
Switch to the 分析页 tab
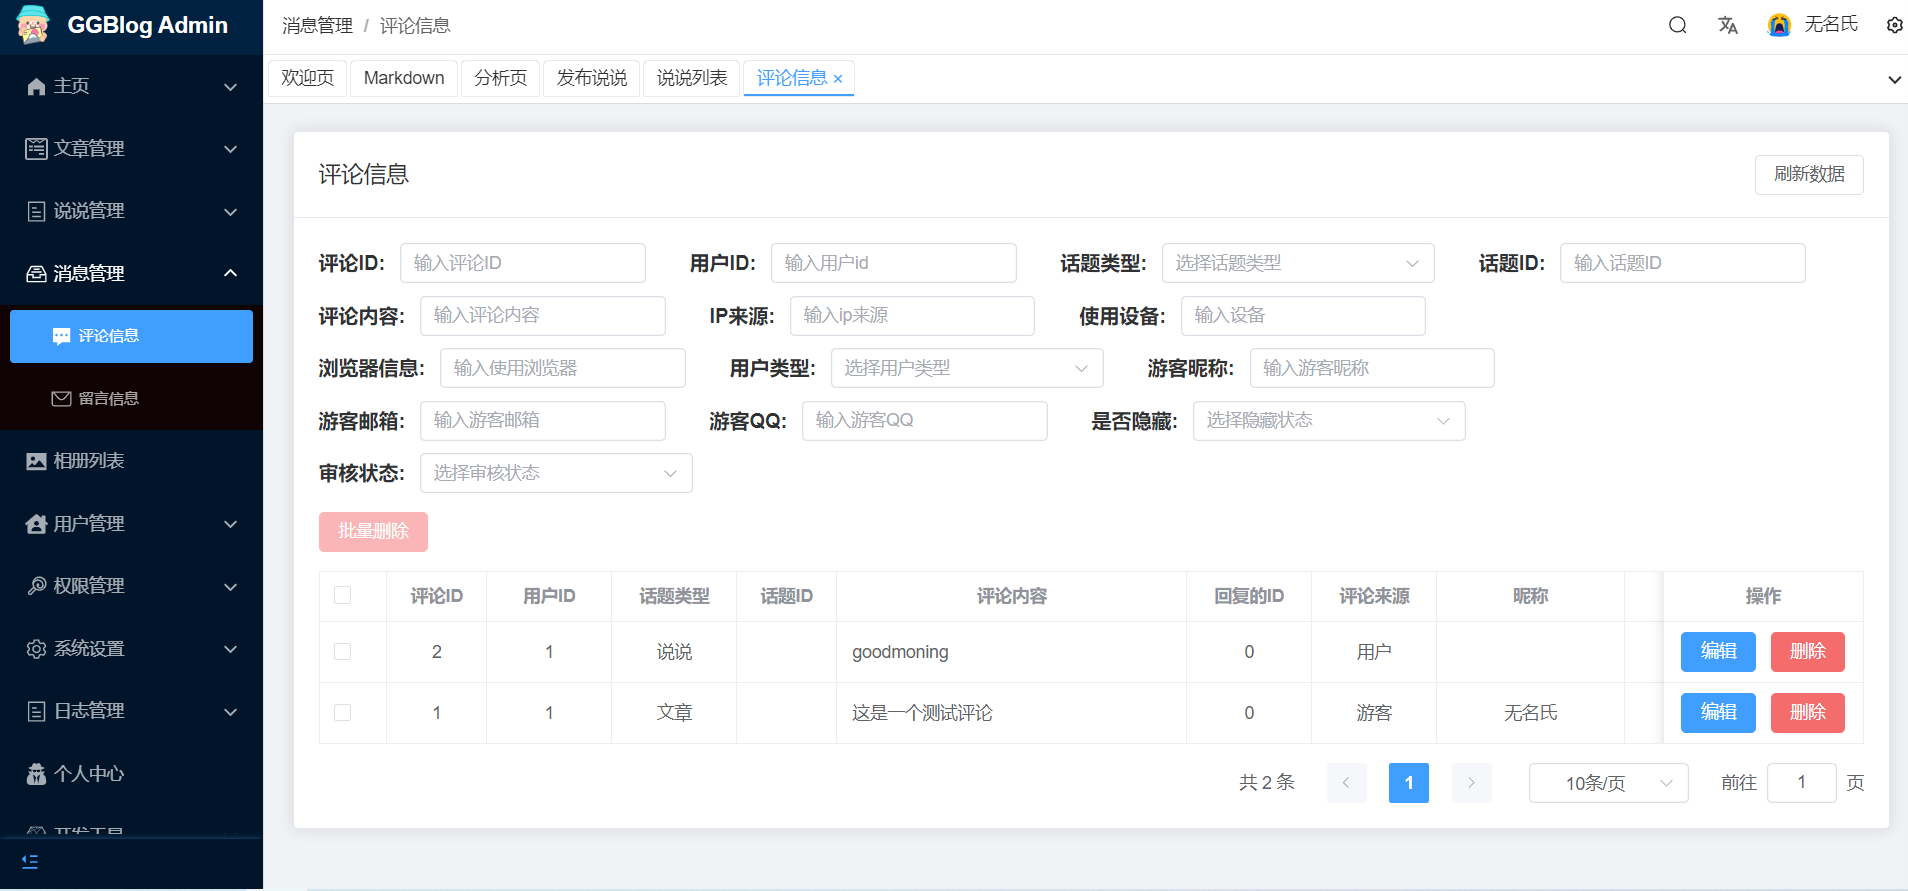coord(500,78)
